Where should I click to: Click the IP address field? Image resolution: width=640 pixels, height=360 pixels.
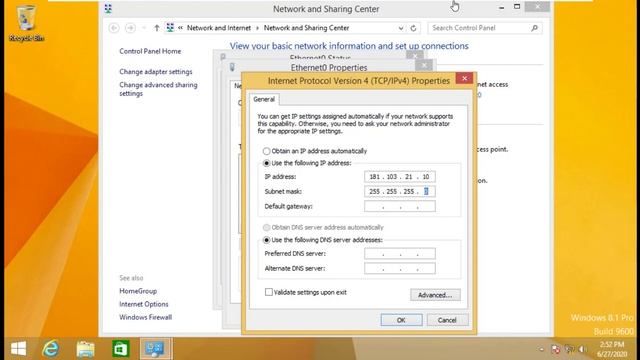tap(400, 177)
